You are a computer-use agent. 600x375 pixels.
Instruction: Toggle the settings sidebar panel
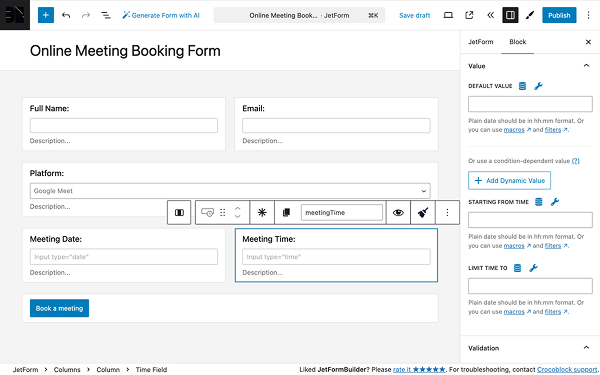510,15
